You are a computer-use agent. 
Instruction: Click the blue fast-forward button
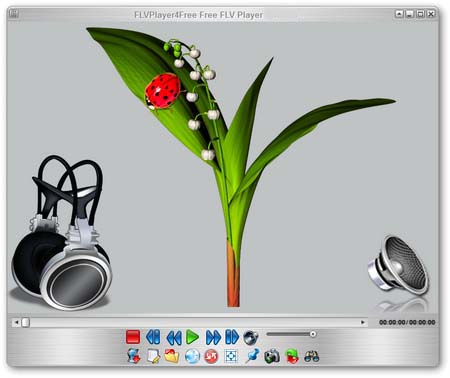[x=213, y=337]
